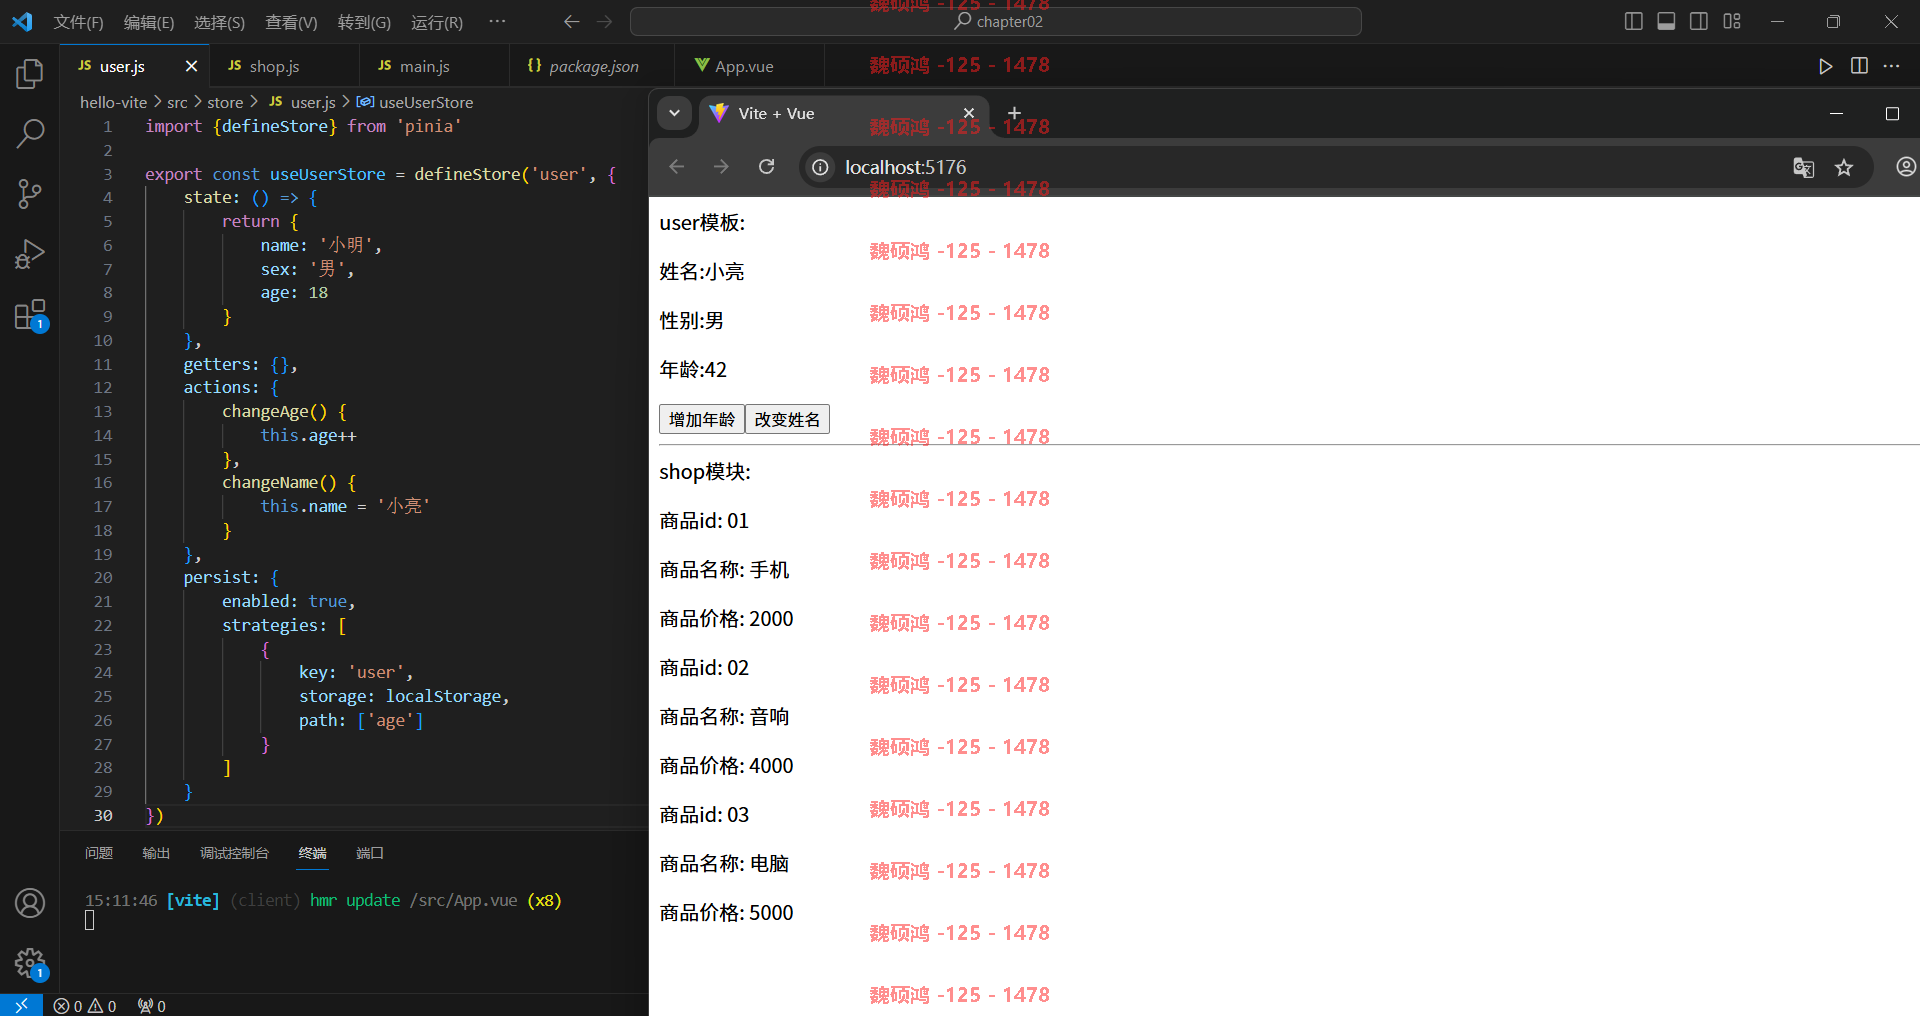Viewport: 1920px width, 1016px height.
Task: Click the 增加年龄 button
Action: pyautogui.click(x=702, y=419)
